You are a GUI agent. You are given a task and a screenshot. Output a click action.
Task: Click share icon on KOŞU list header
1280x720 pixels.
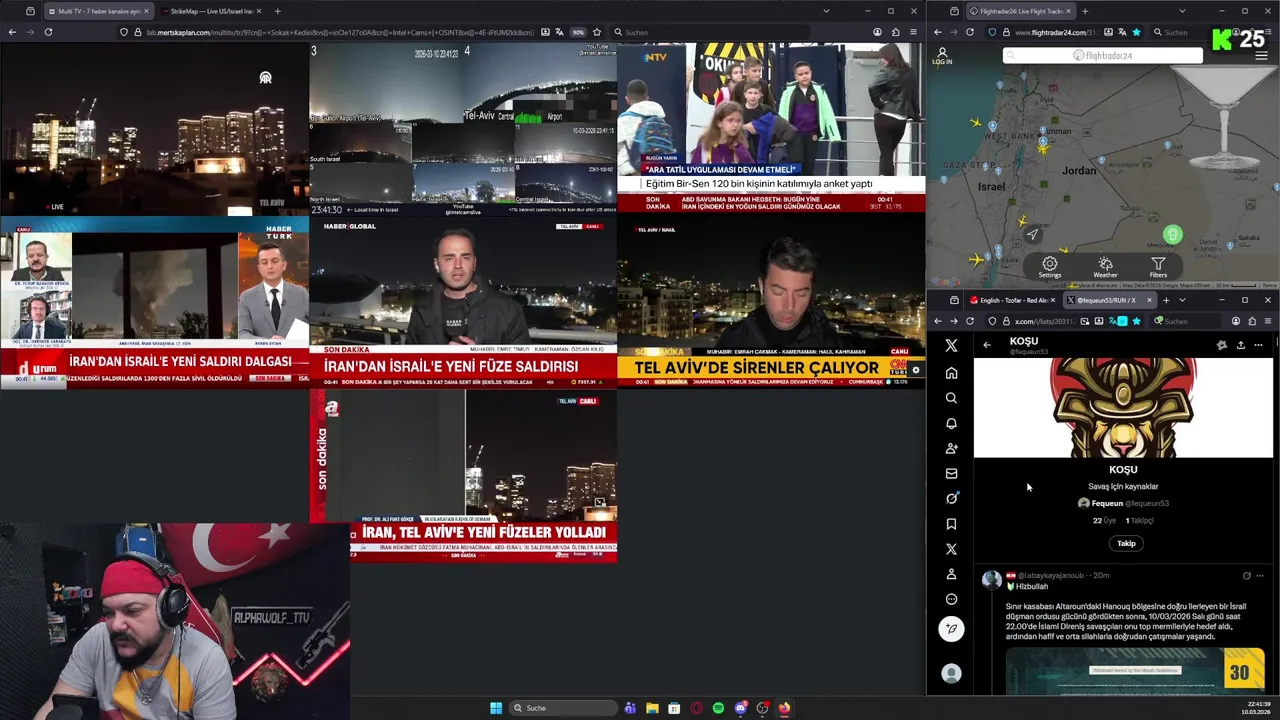coord(1240,345)
